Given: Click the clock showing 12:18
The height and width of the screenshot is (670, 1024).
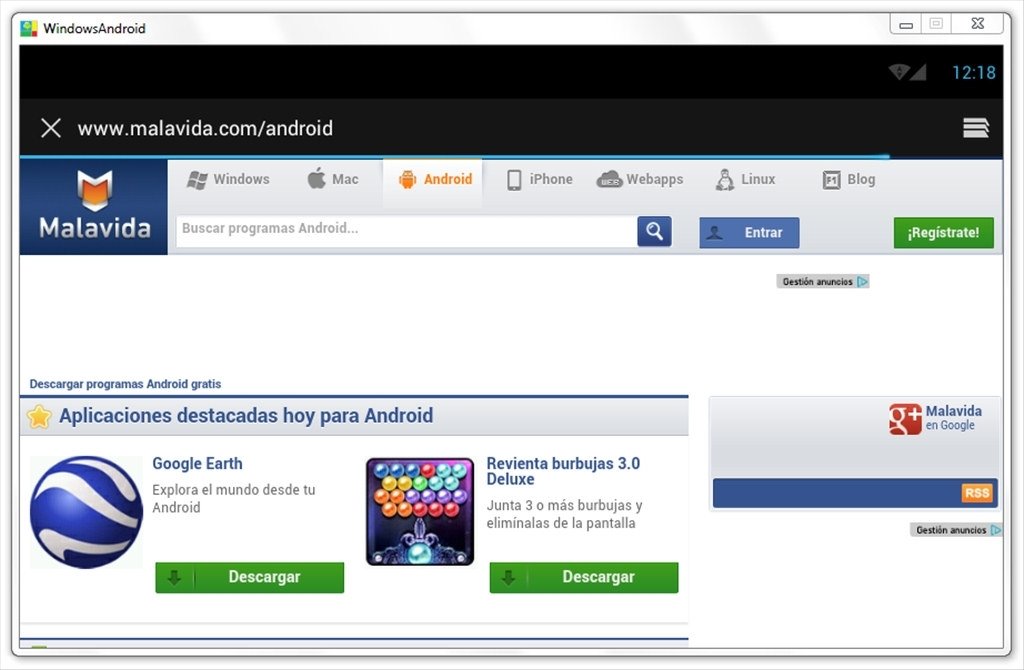Looking at the screenshot, I should [974, 72].
